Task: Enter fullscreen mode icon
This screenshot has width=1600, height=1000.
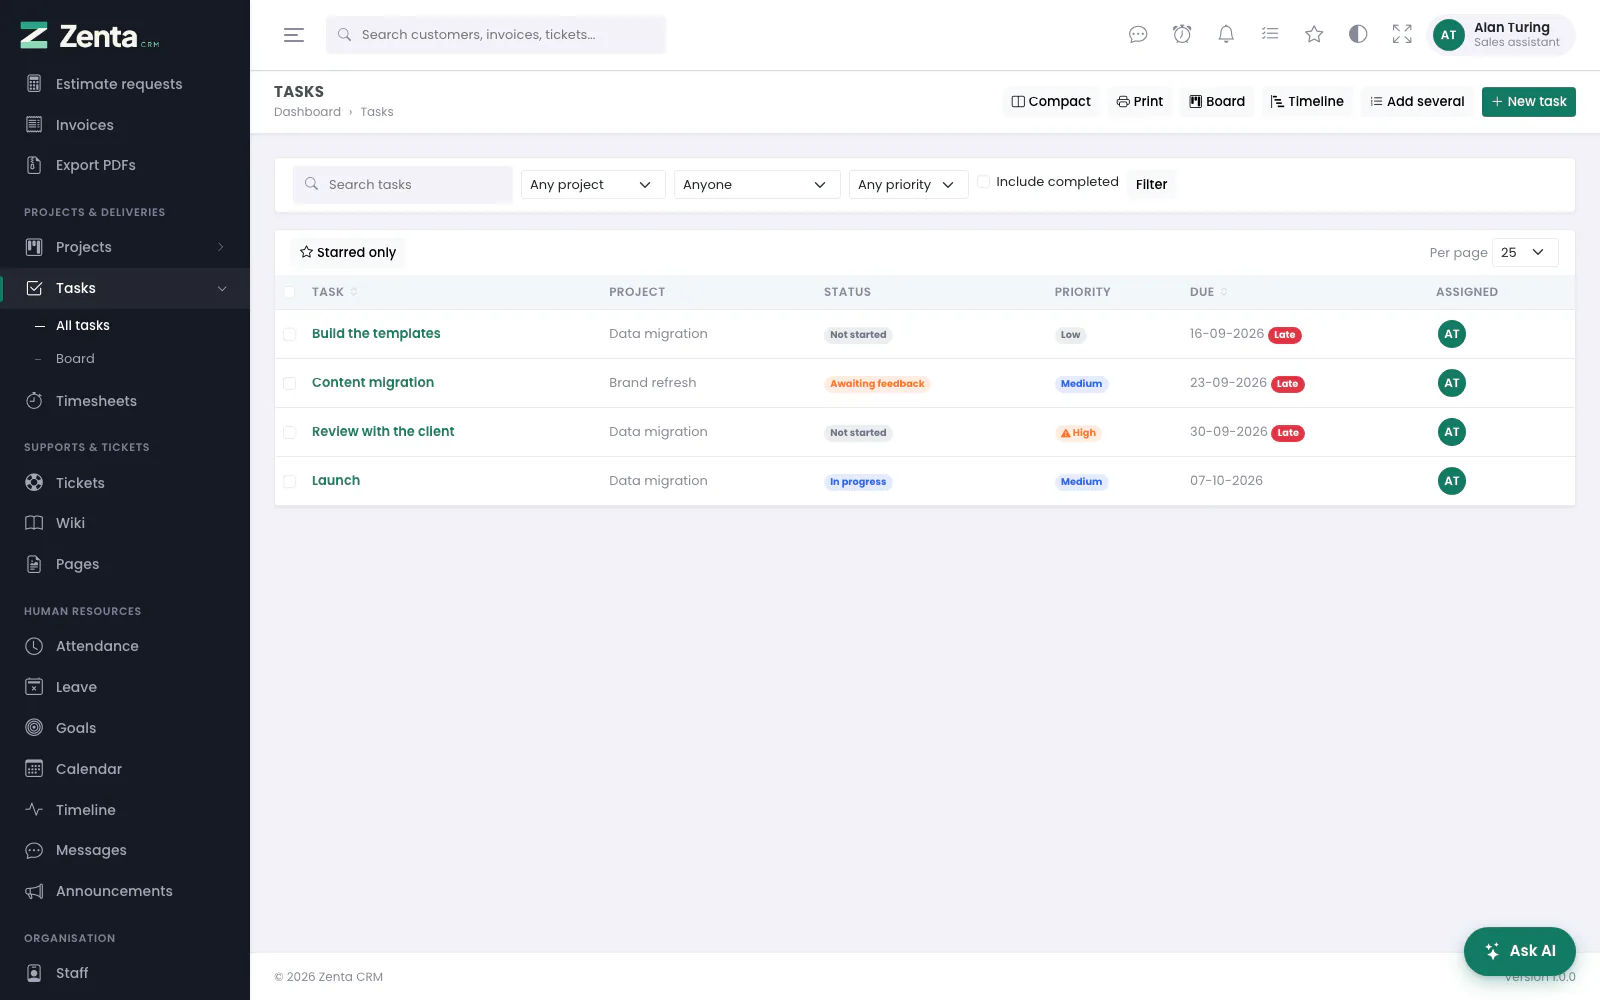Action: [1402, 35]
